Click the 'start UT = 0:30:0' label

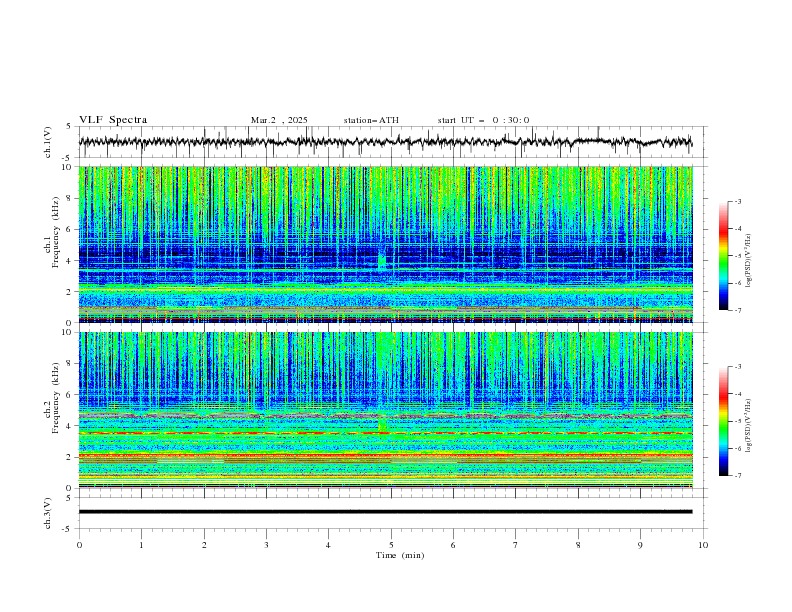[483, 120]
